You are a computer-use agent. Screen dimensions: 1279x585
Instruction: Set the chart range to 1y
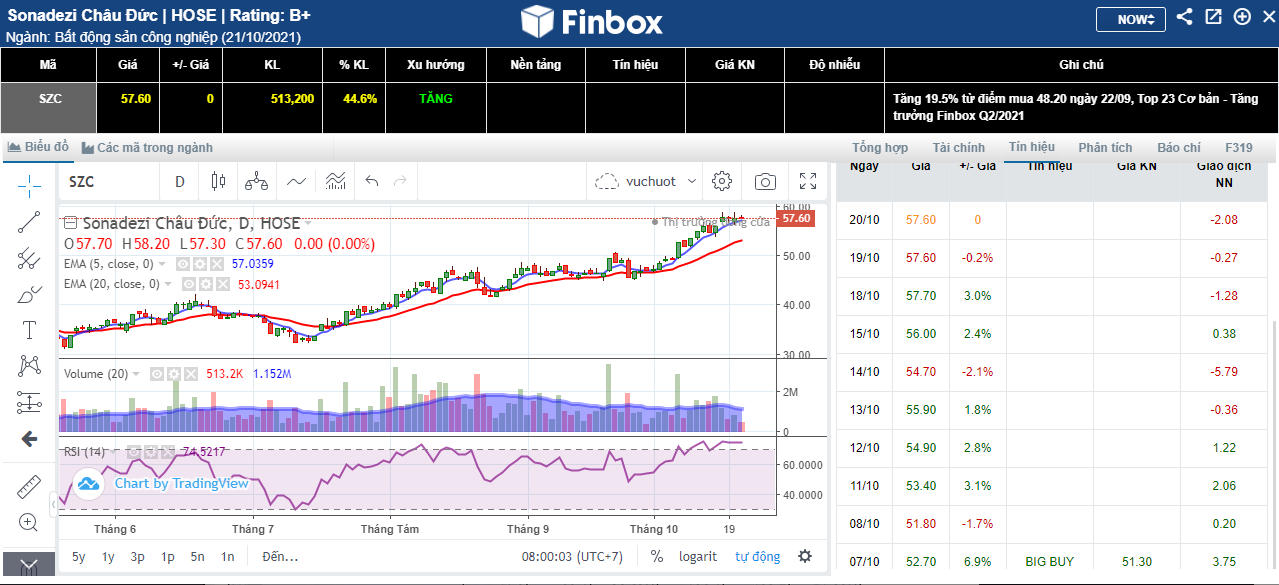[x=108, y=556]
